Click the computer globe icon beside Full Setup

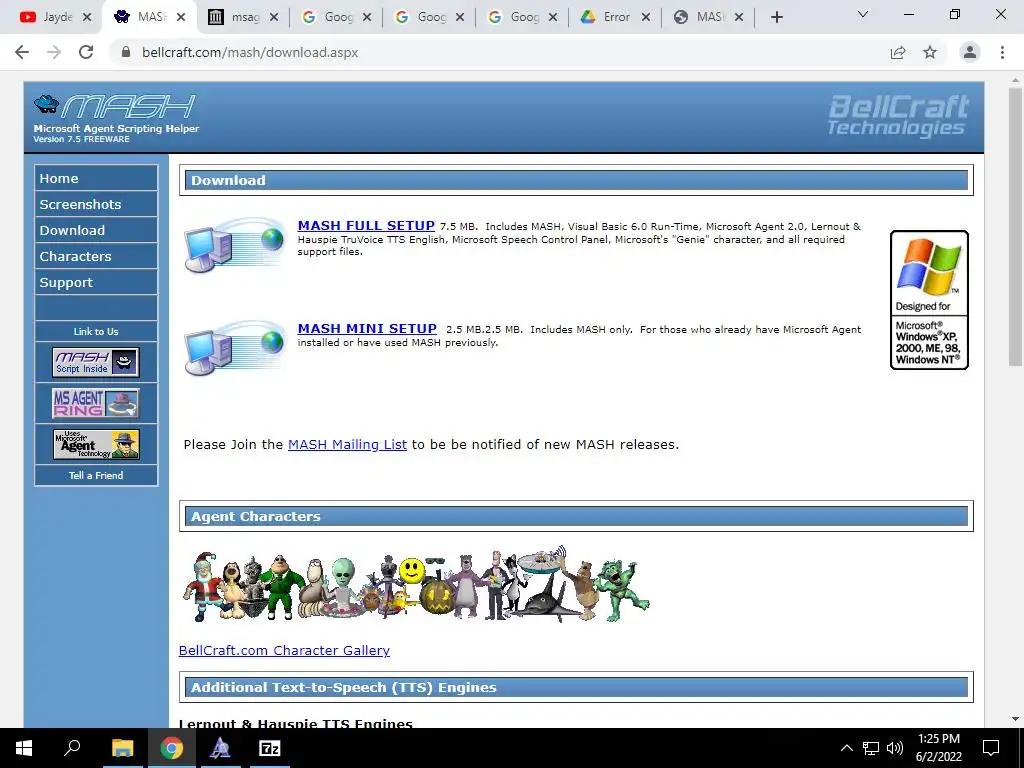pyautogui.click(x=235, y=244)
